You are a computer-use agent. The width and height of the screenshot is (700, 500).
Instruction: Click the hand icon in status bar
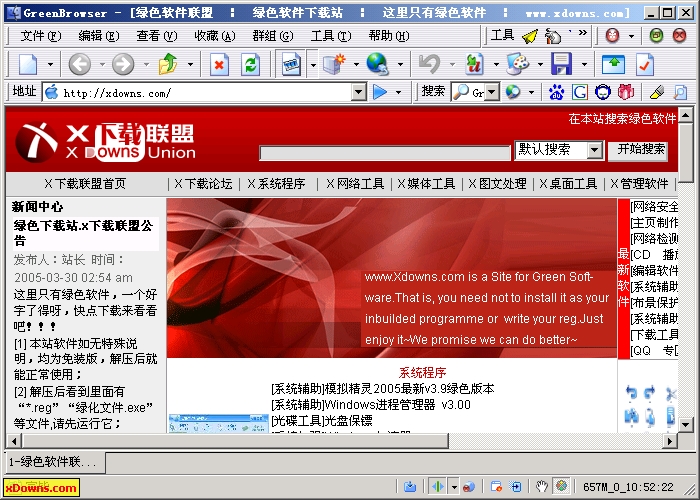click(x=542, y=487)
